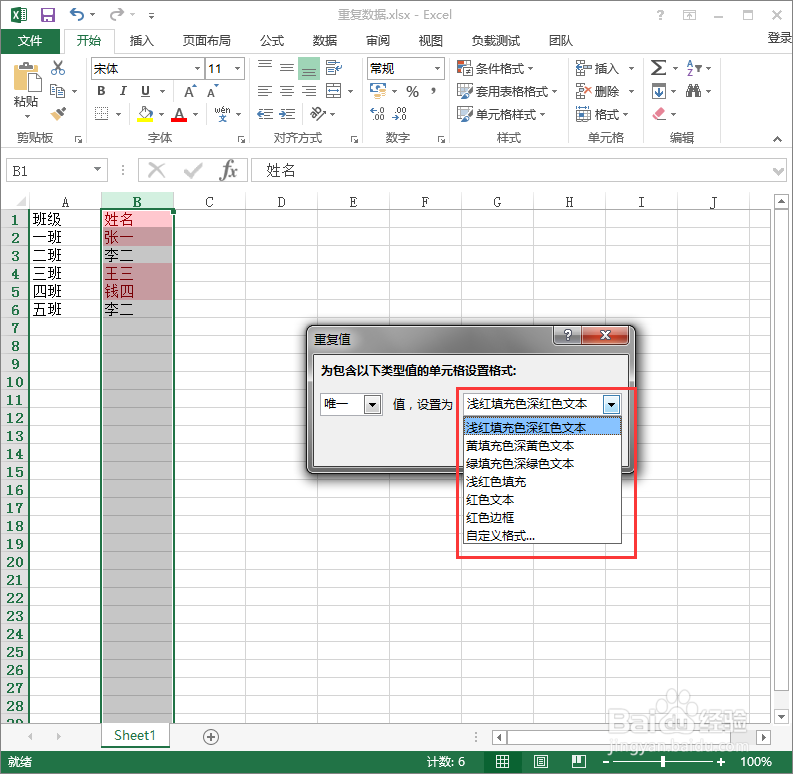Open the font name dropdown

(197, 68)
